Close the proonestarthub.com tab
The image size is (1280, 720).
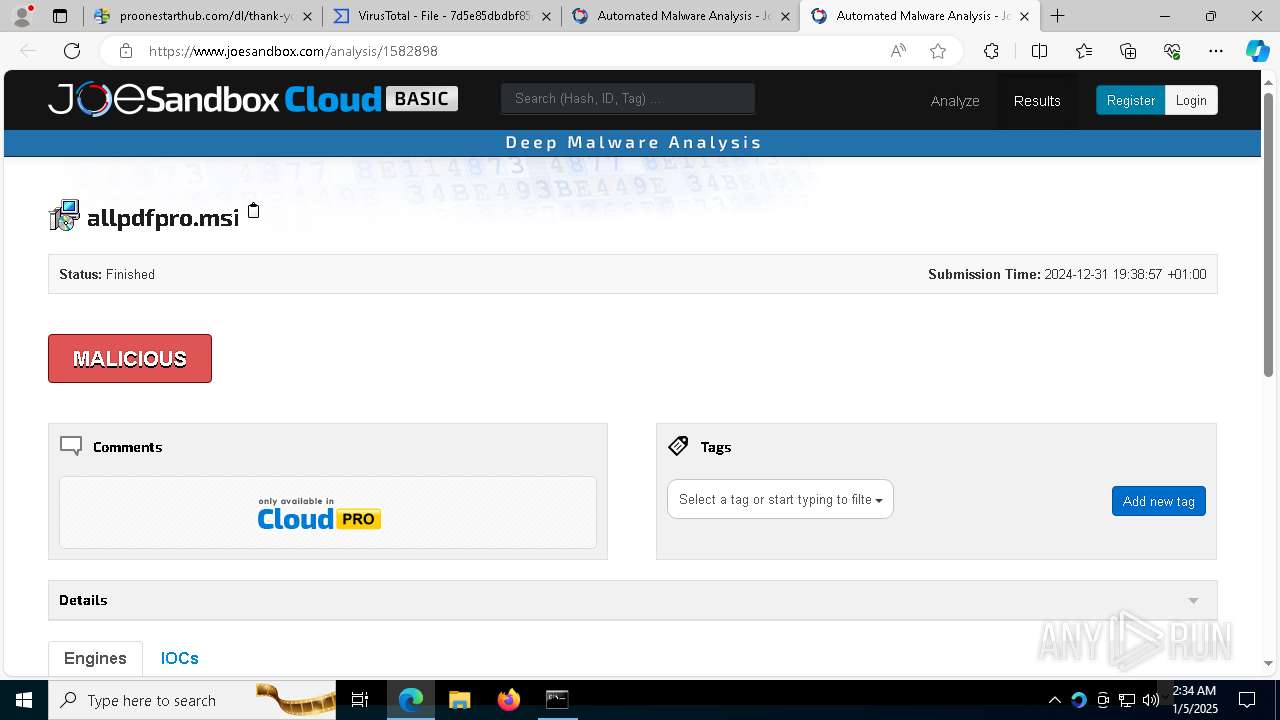pyautogui.click(x=307, y=16)
